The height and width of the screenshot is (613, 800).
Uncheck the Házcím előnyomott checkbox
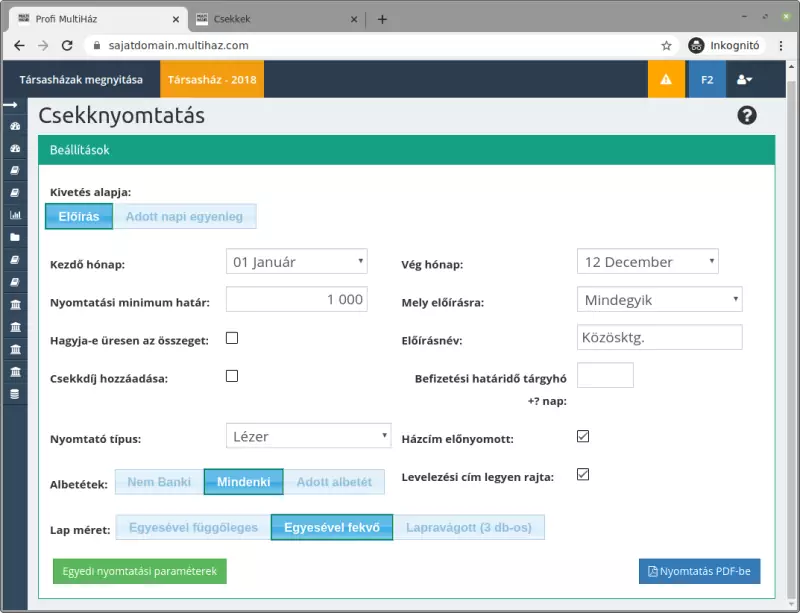tap(584, 436)
